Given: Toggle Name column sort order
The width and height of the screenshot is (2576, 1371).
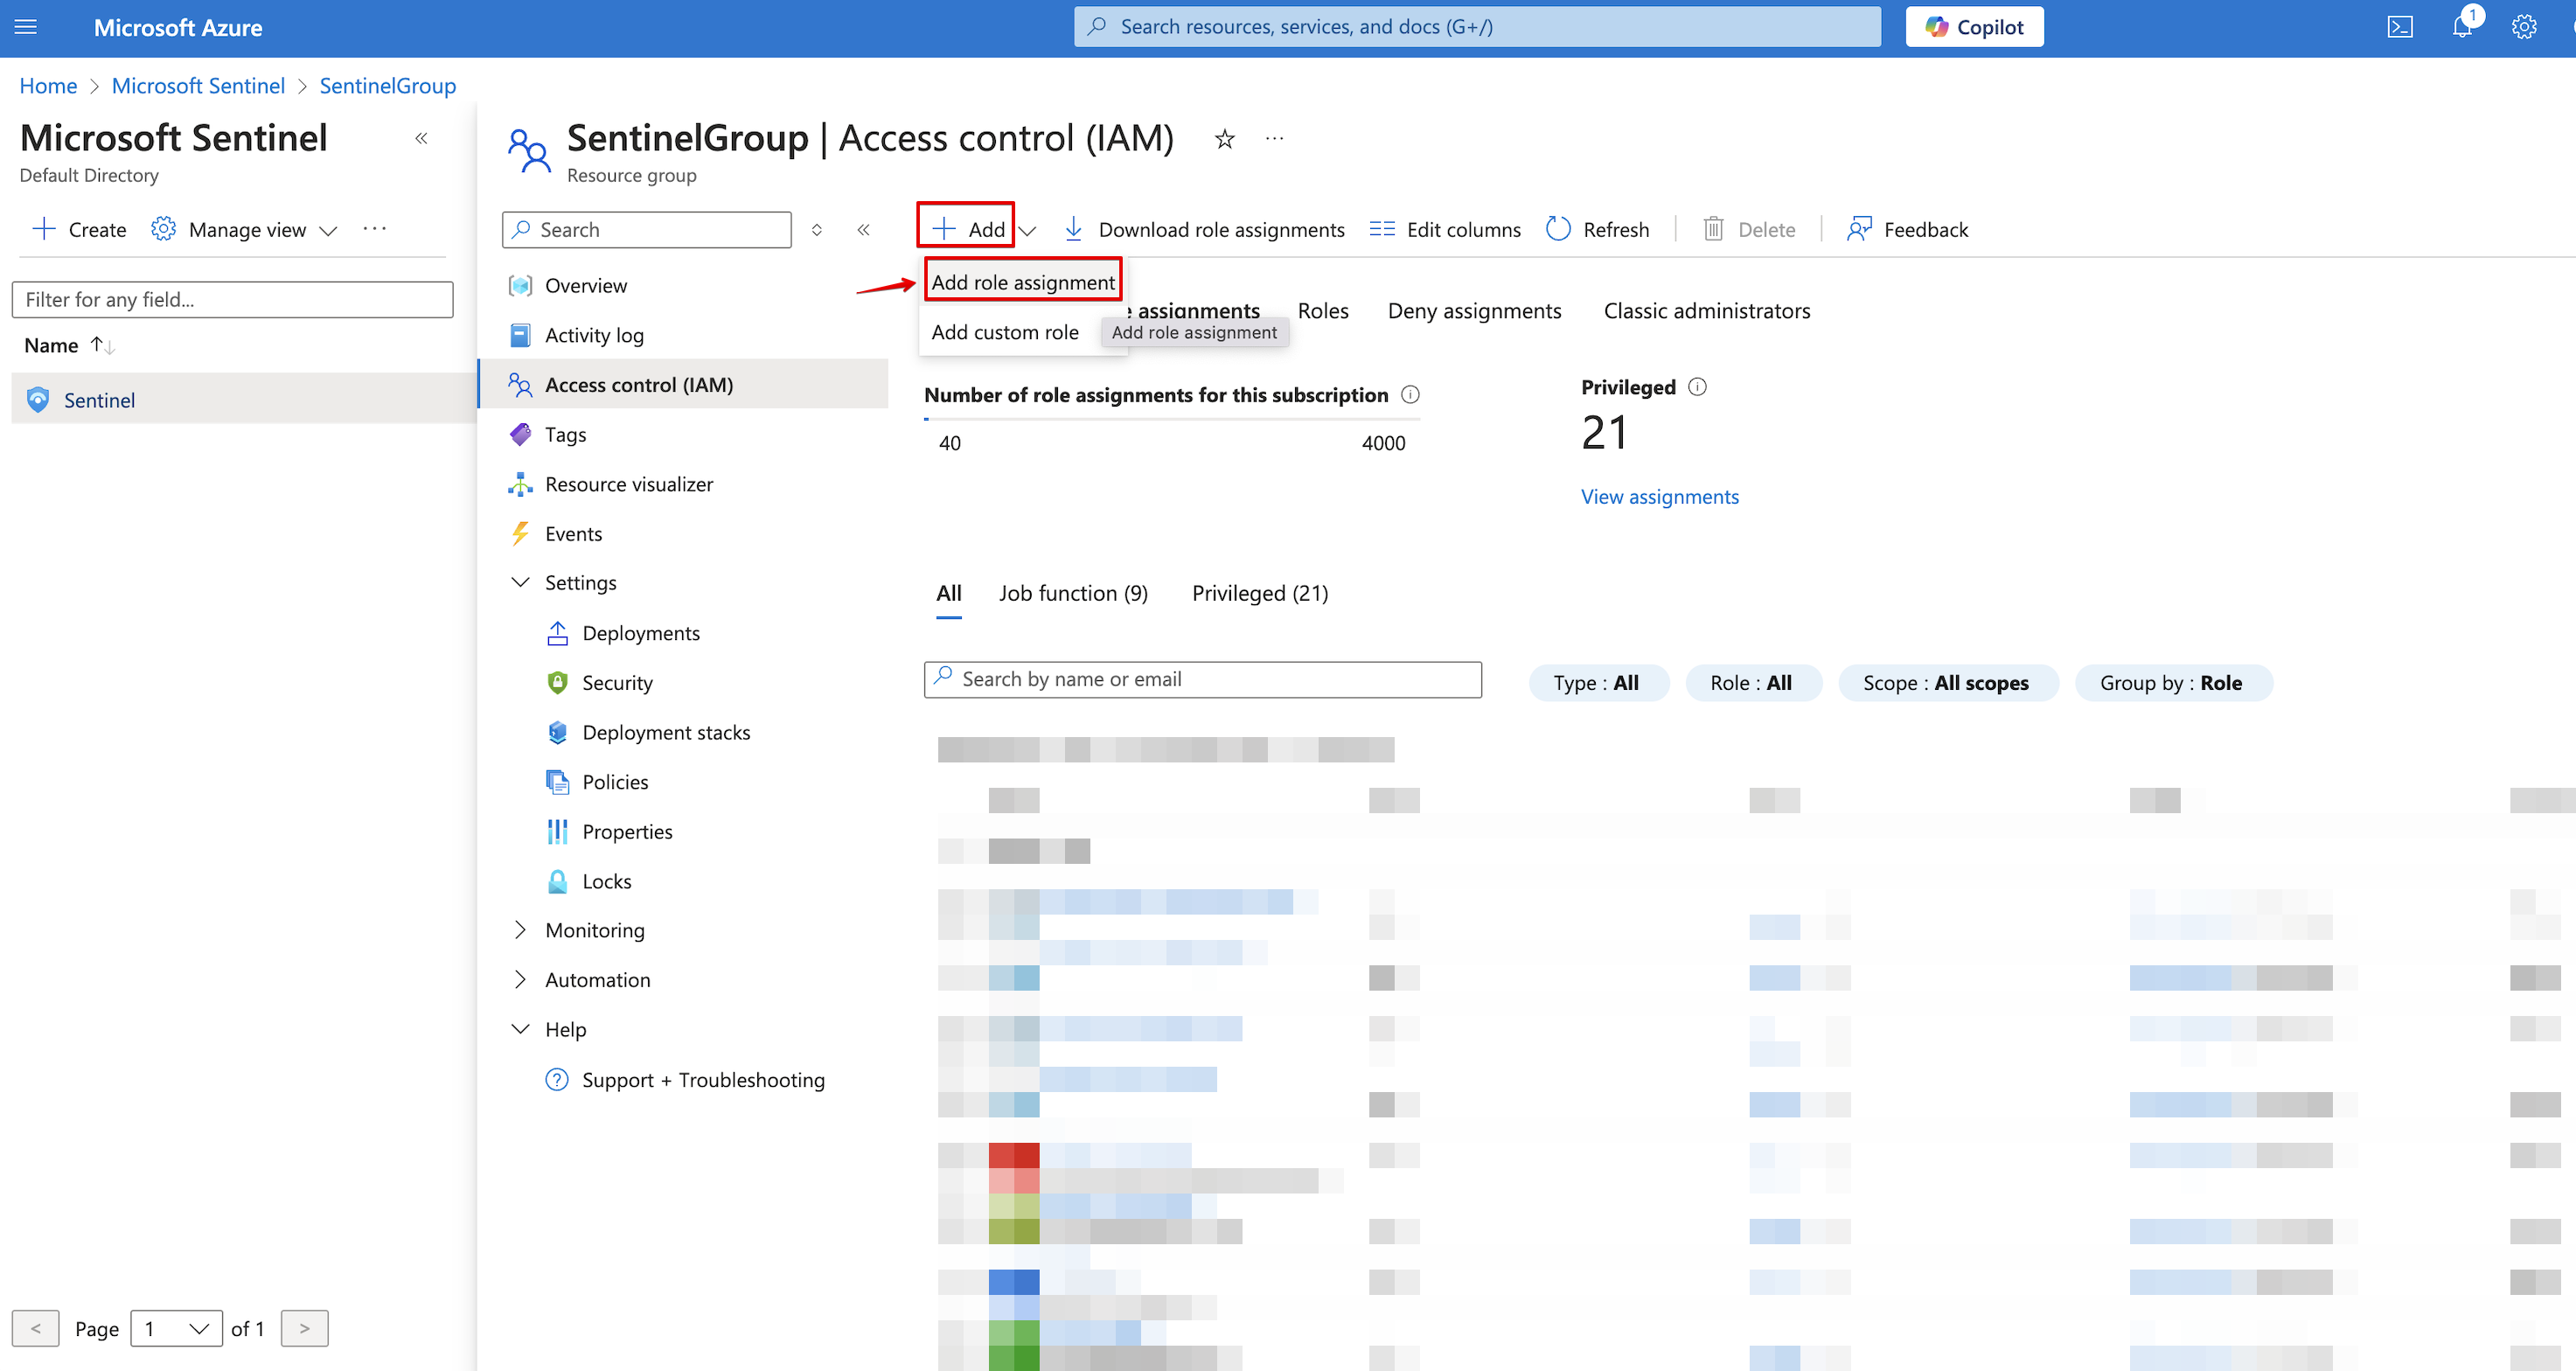Looking at the screenshot, I should (102, 345).
